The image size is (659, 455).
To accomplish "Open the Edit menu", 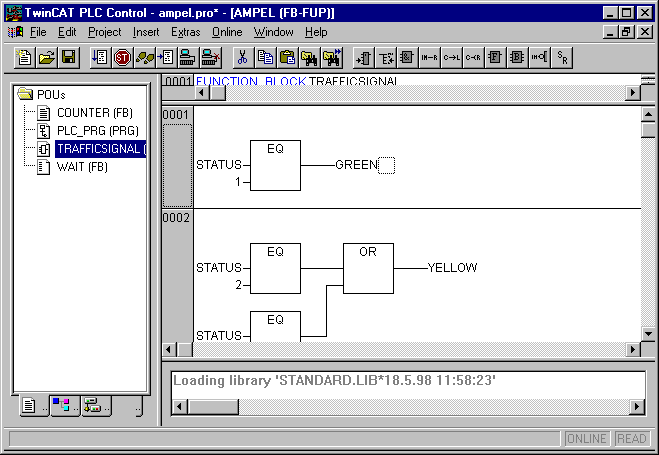I will pyautogui.click(x=67, y=32).
